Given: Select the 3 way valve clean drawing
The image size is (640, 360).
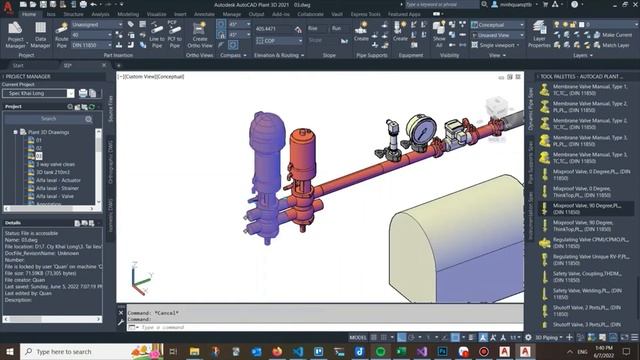Looking at the screenshot, I should click(55, 164).
